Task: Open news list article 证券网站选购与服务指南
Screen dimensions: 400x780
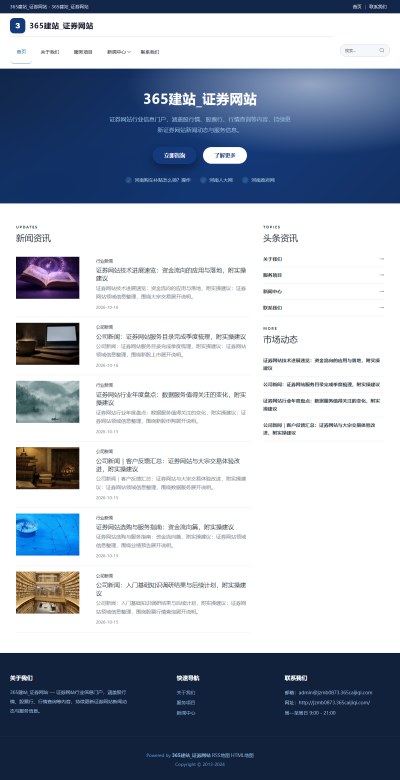Action: tap(165, 527)
